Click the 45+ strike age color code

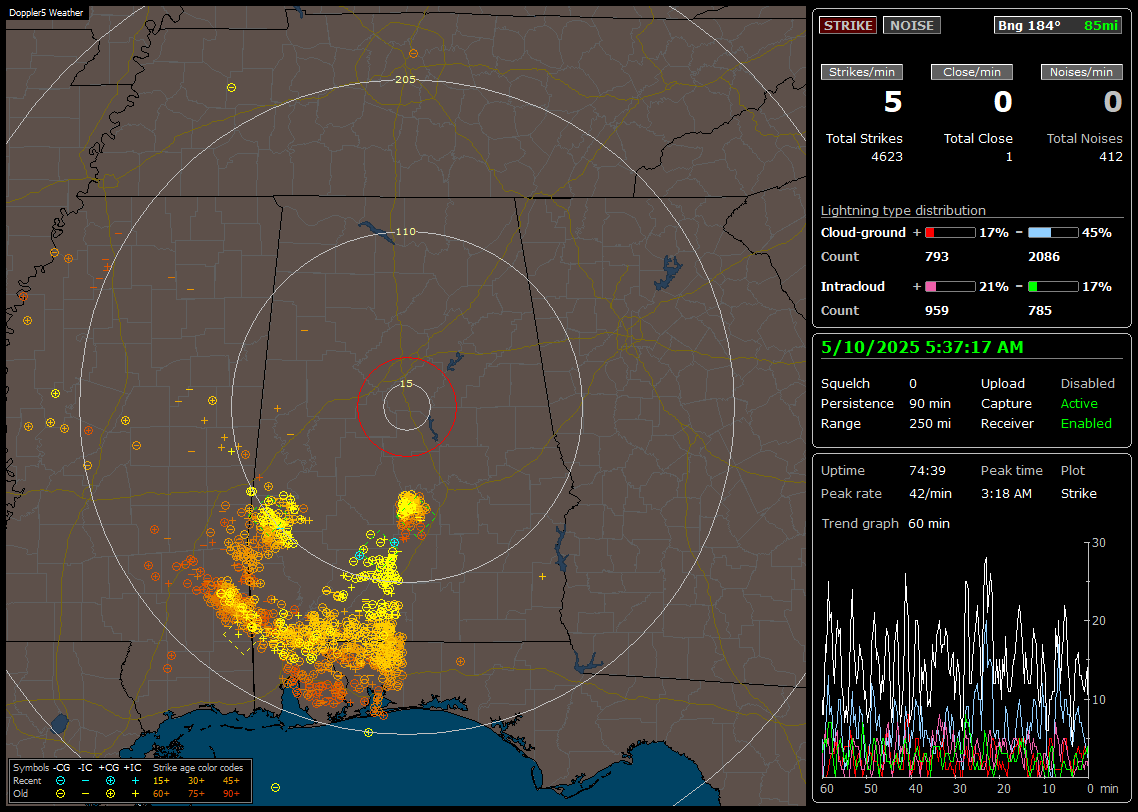[231, 781]
